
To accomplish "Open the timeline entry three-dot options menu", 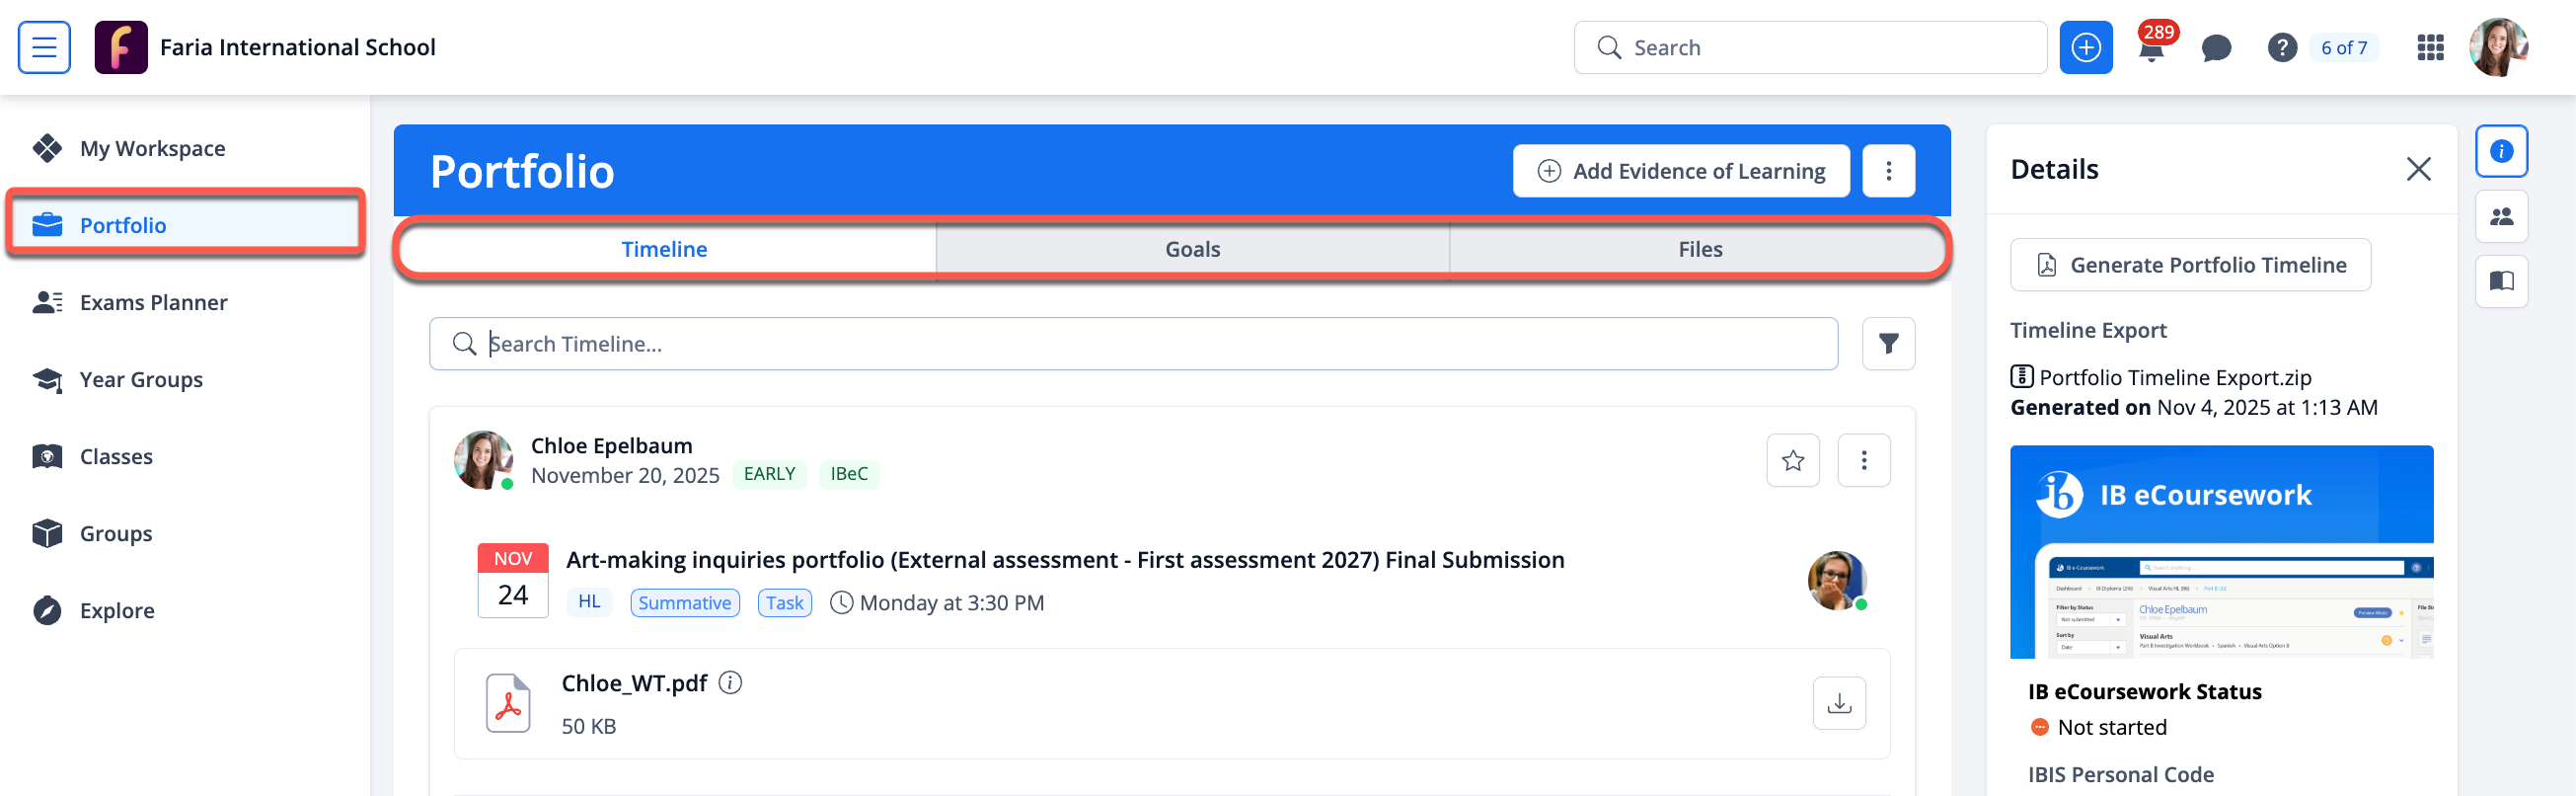I will pos(1863,460).
